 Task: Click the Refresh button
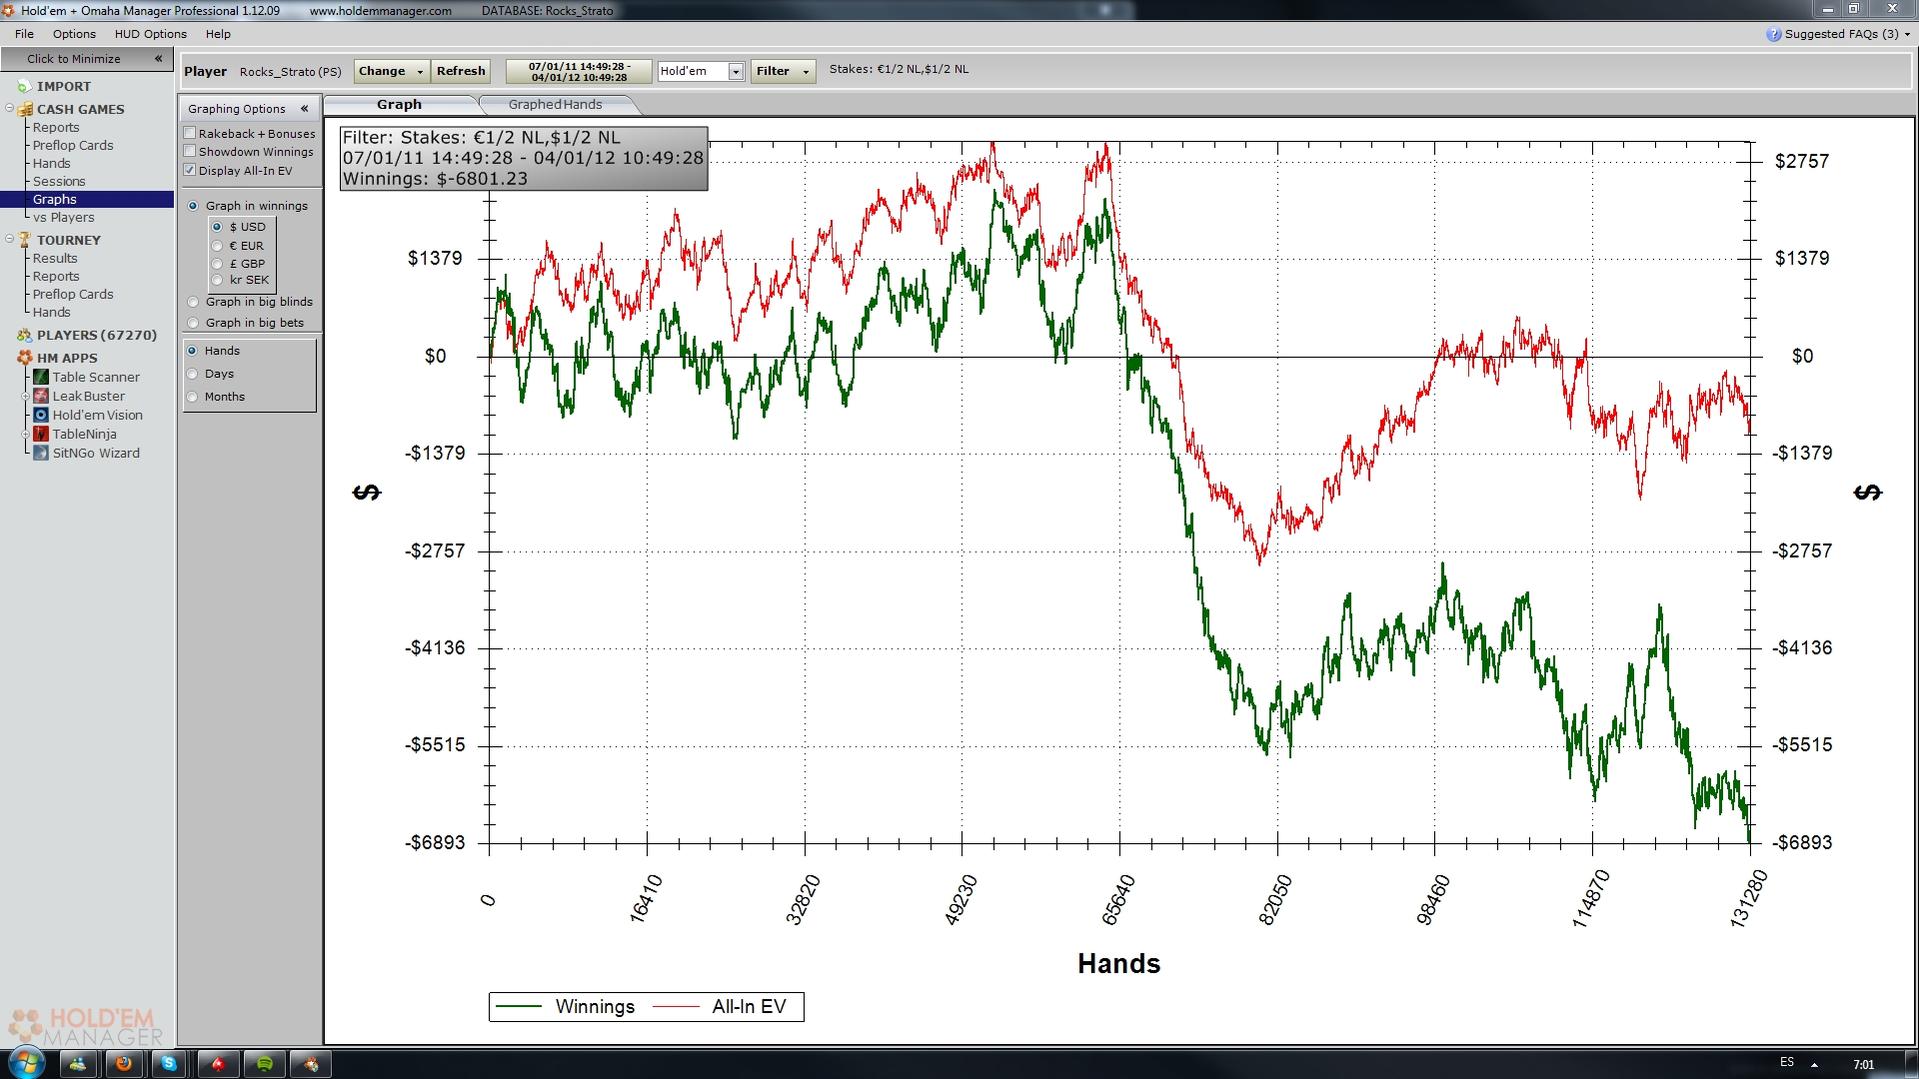(x=461, y=72)
